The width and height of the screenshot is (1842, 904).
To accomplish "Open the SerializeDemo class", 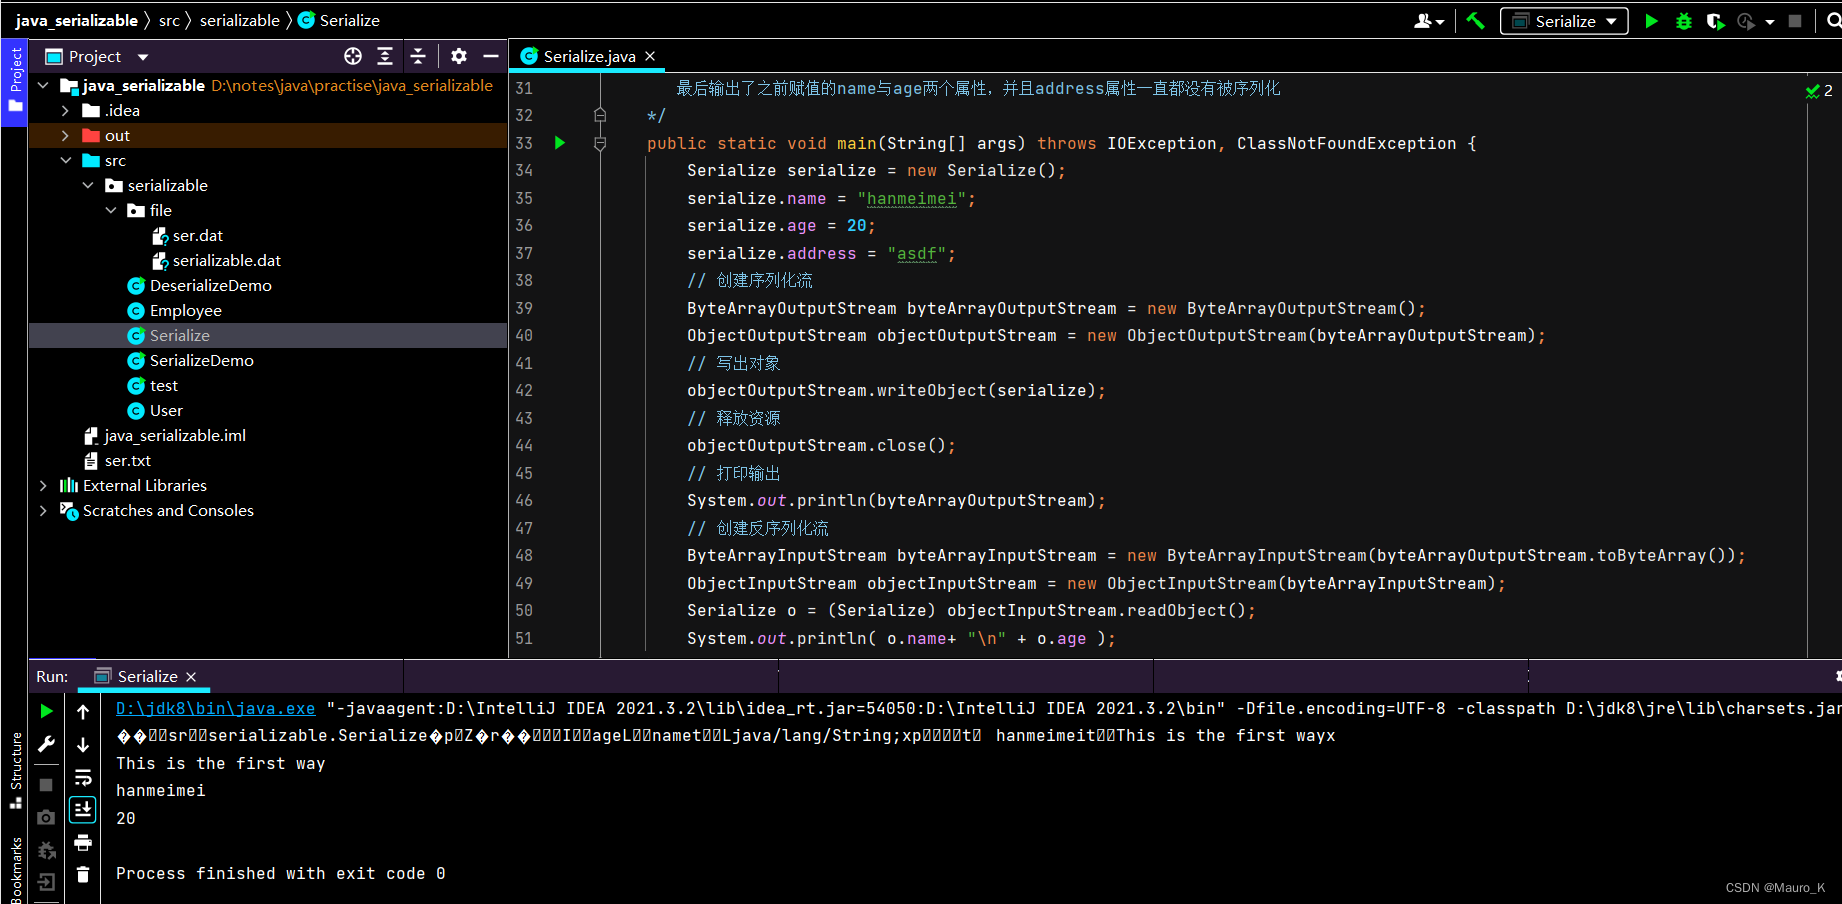I will click(191, 361).
